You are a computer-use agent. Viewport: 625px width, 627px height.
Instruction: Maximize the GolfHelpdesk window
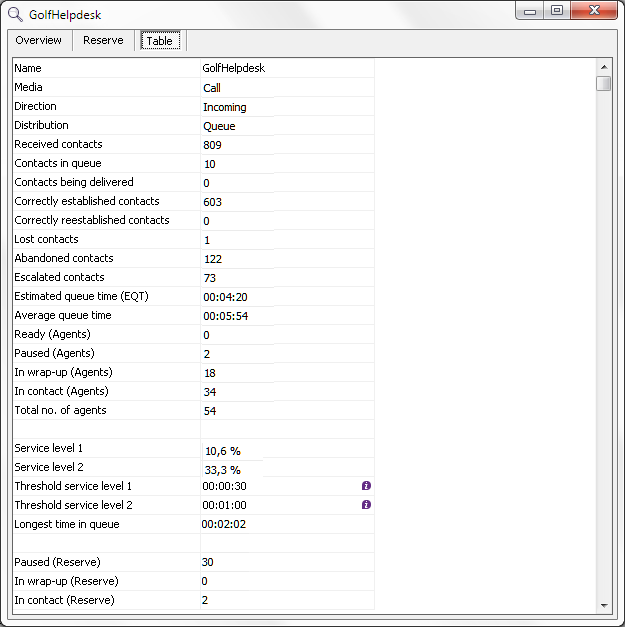(x=556, y=11)
